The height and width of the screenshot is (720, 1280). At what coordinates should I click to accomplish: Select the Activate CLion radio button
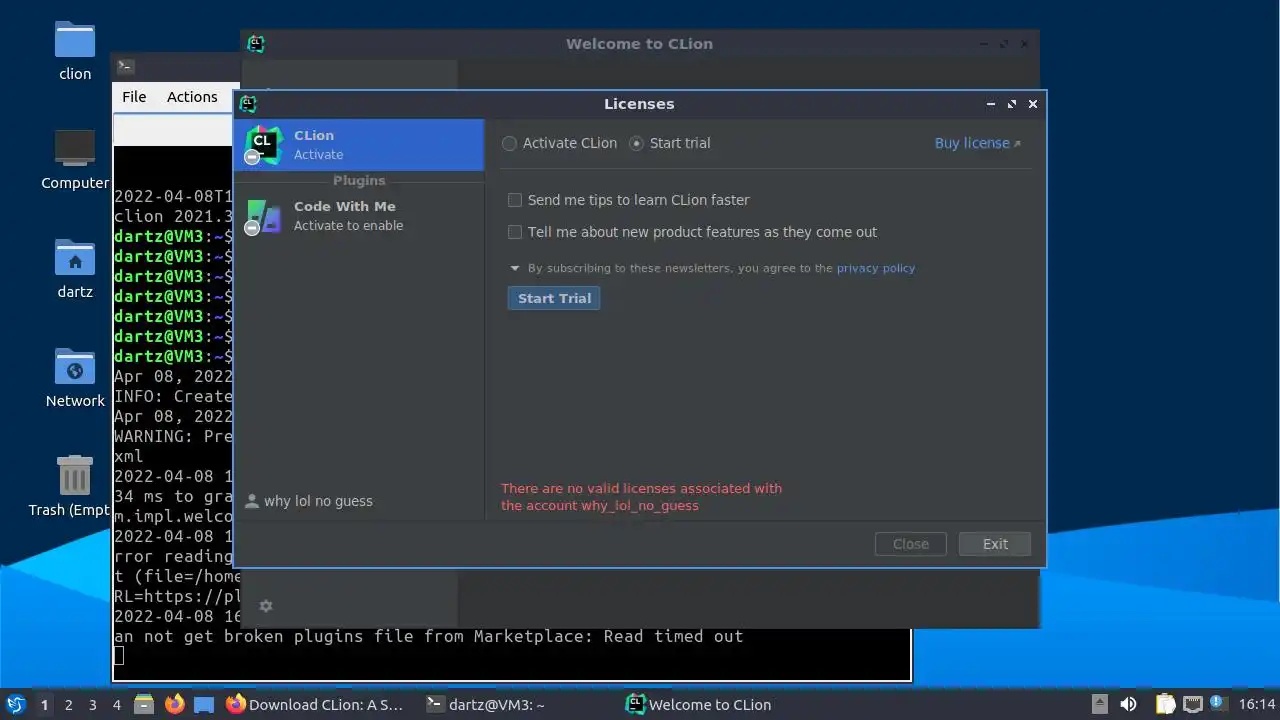coord(510,143)
